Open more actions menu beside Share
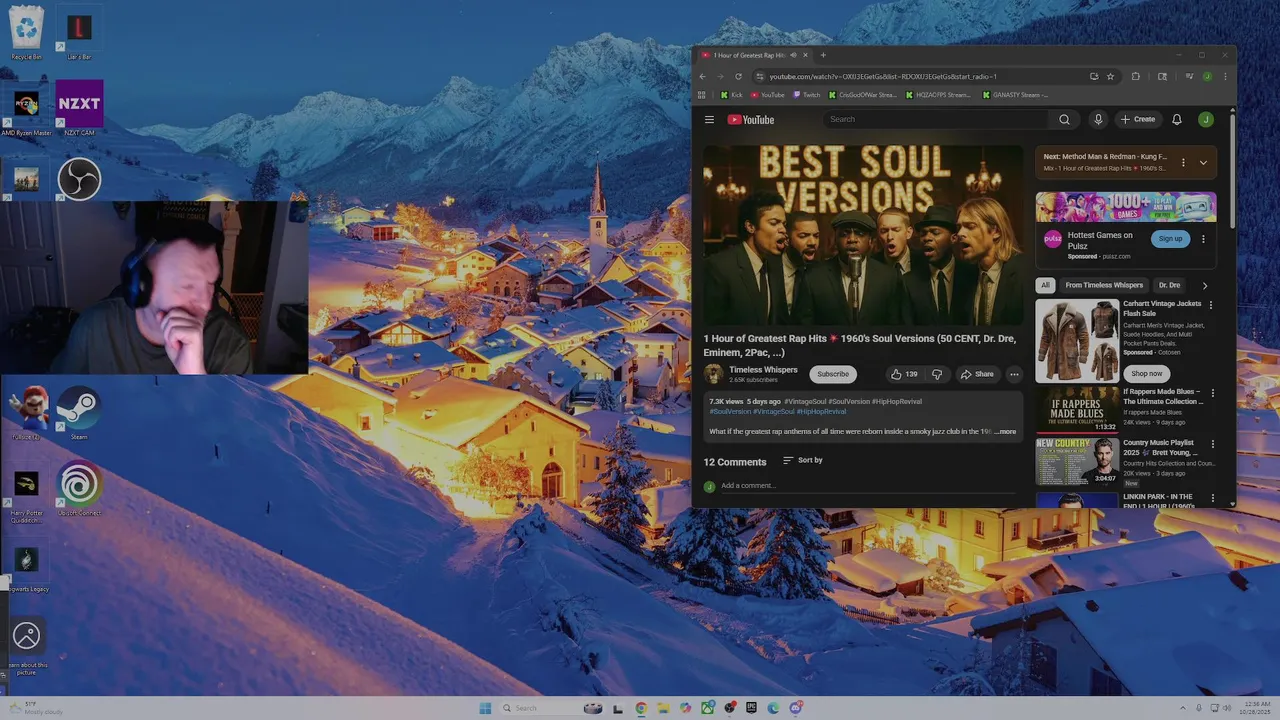Image resolution: width=1280 pixels, height=720 pixels. 1014,374
